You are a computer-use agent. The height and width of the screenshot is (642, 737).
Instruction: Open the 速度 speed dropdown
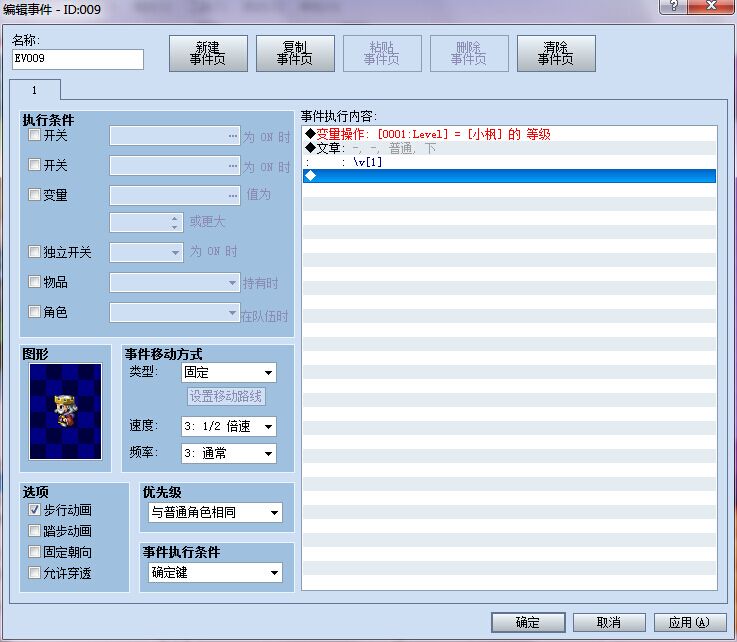click(229, 426)
